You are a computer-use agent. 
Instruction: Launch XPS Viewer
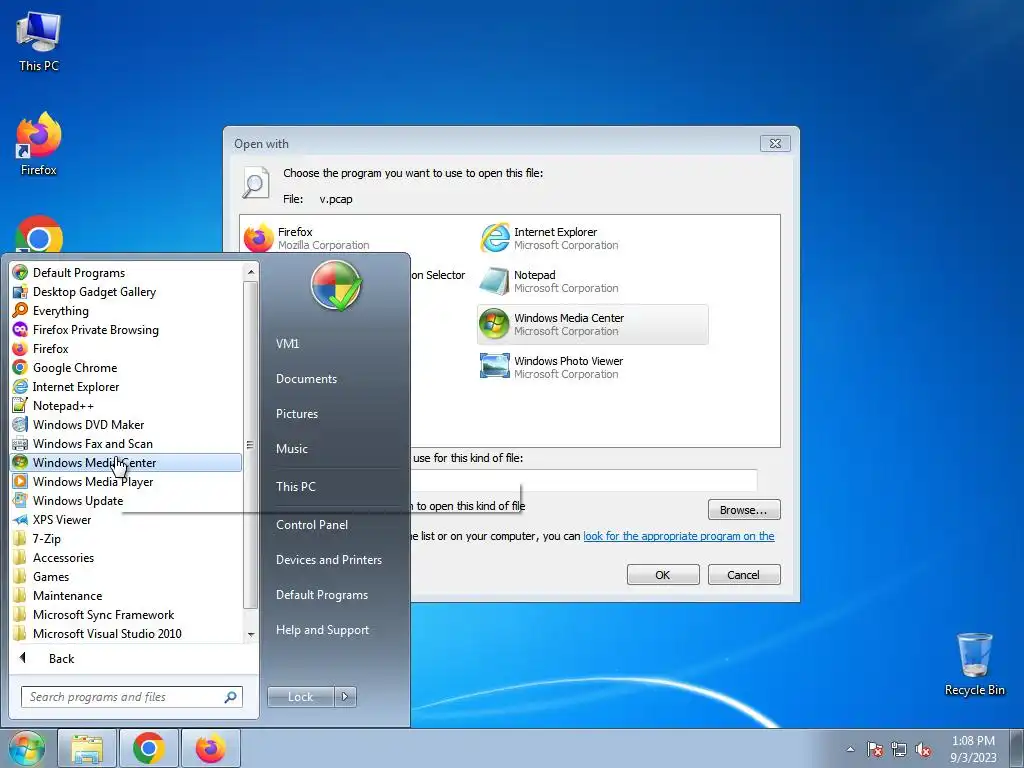[61, 519]
